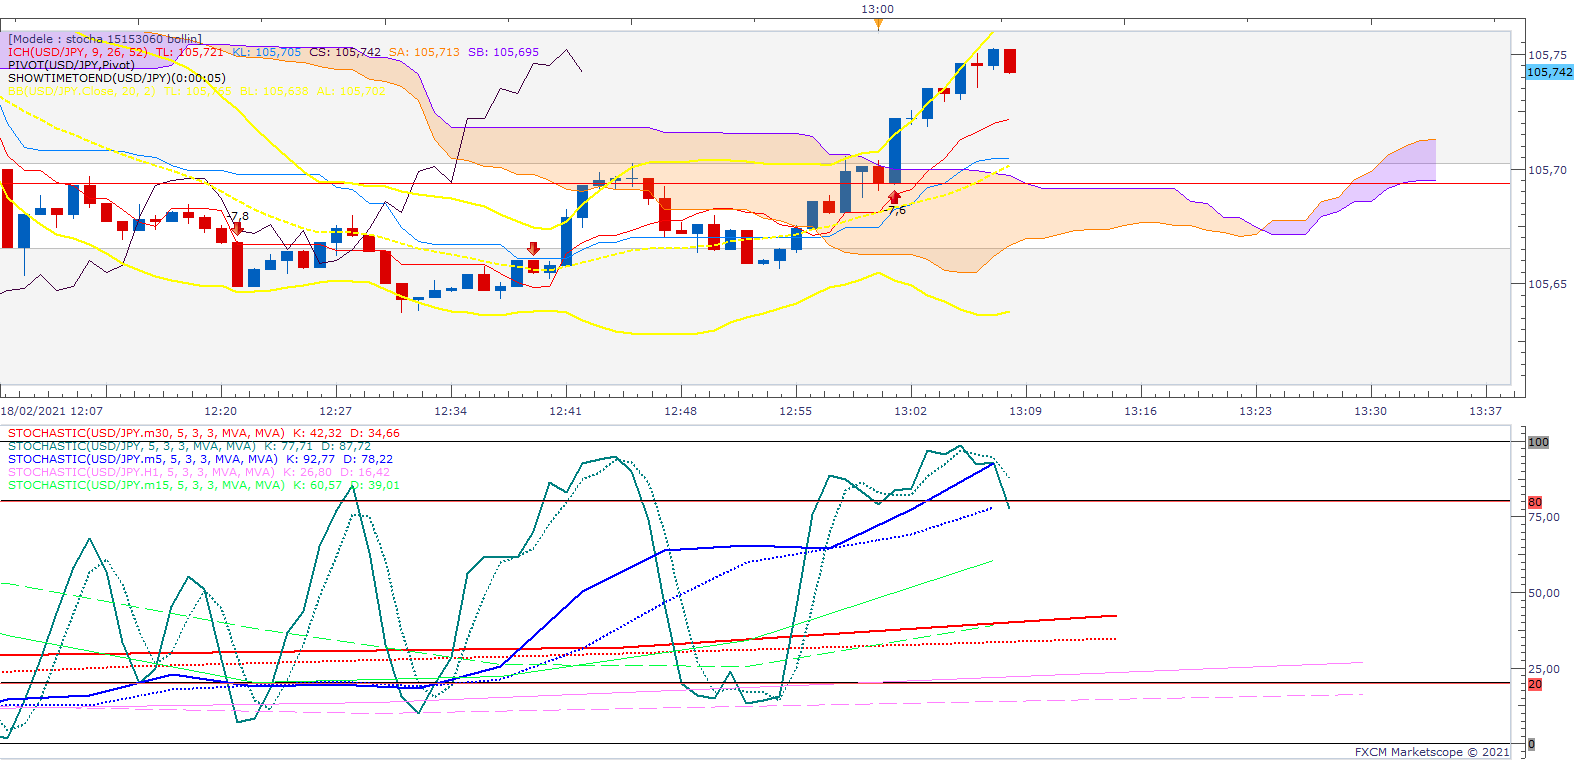Click the m5 stochastic K: 92,77 value
This screenshot has width=1583, height=760.
[311, 459]
